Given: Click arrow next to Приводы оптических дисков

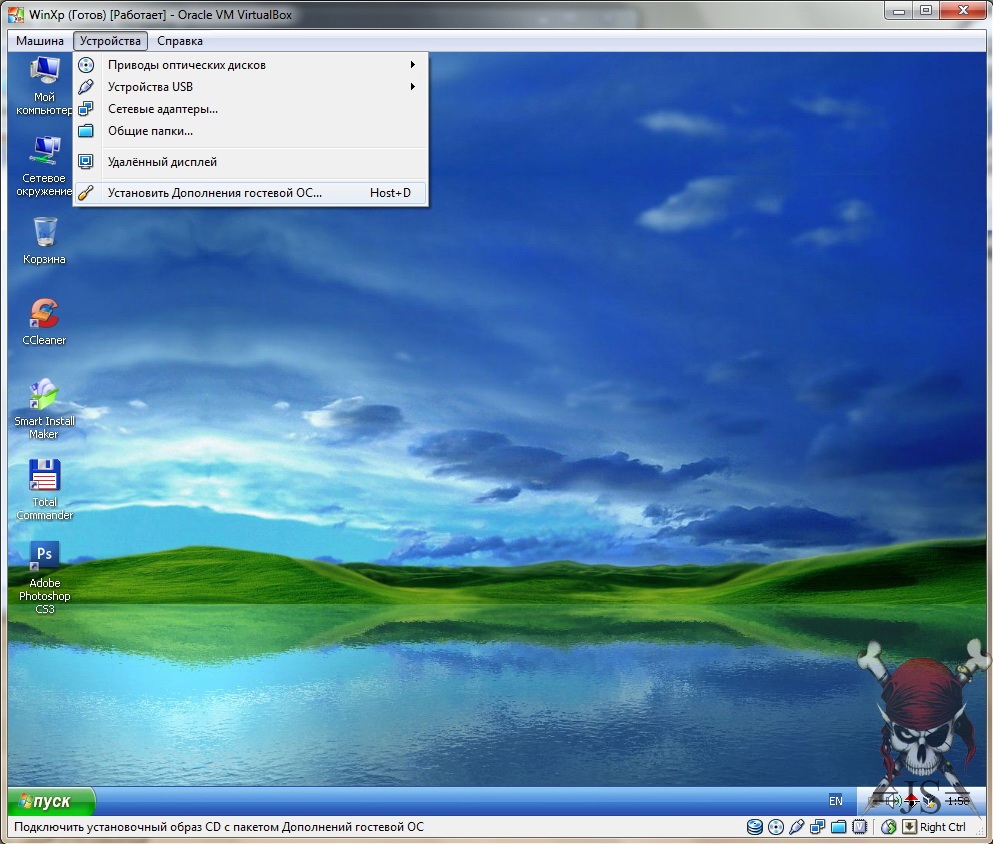Looking at the screenshot, I should (412, 65).
